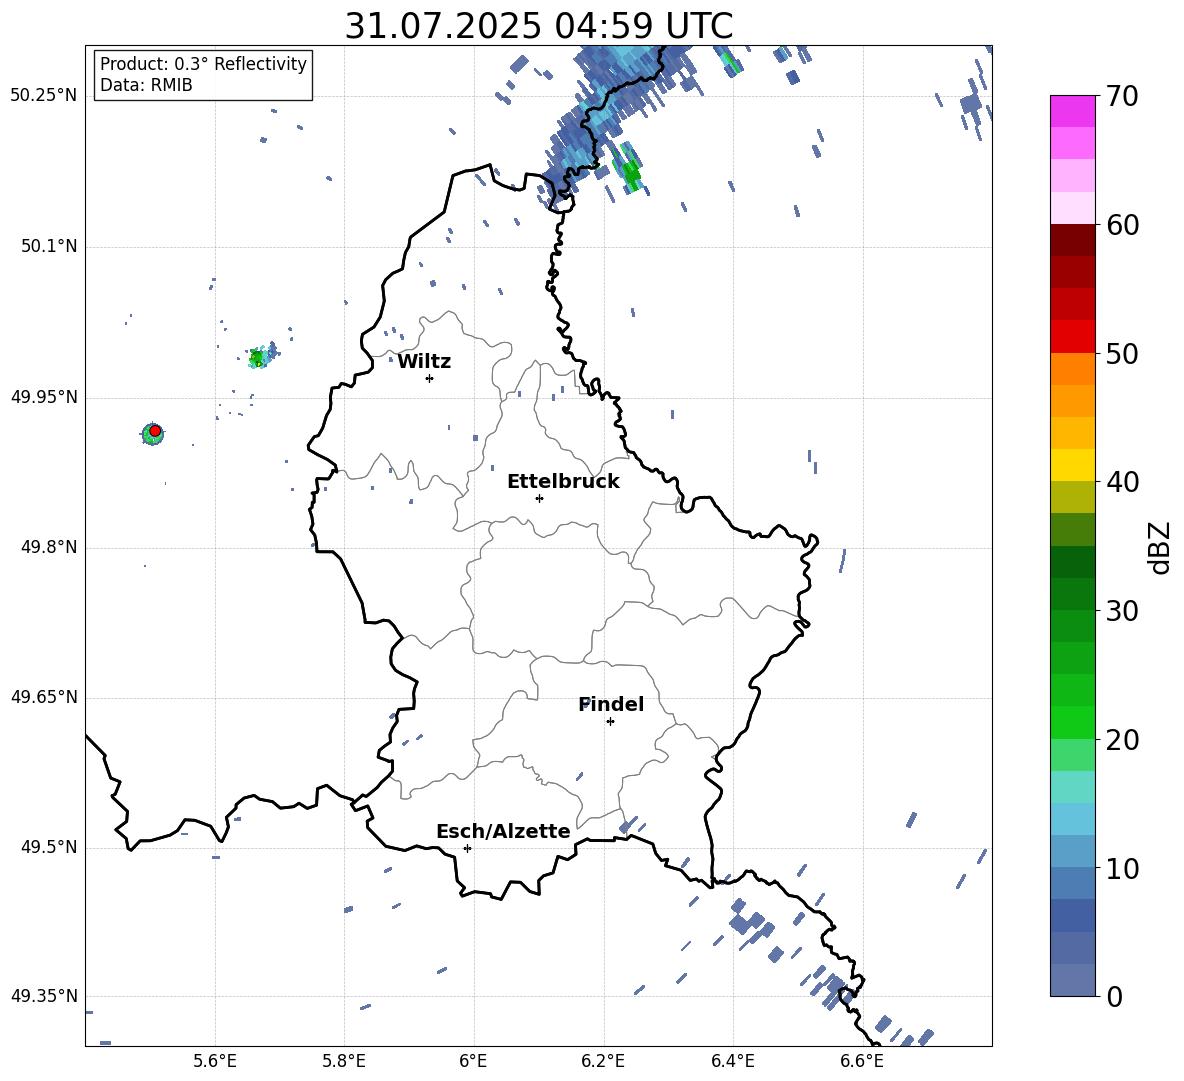Click the colorbar '30' tick label
The width and height of the screenshot is (1184, 1081).
coord(1122,611)
